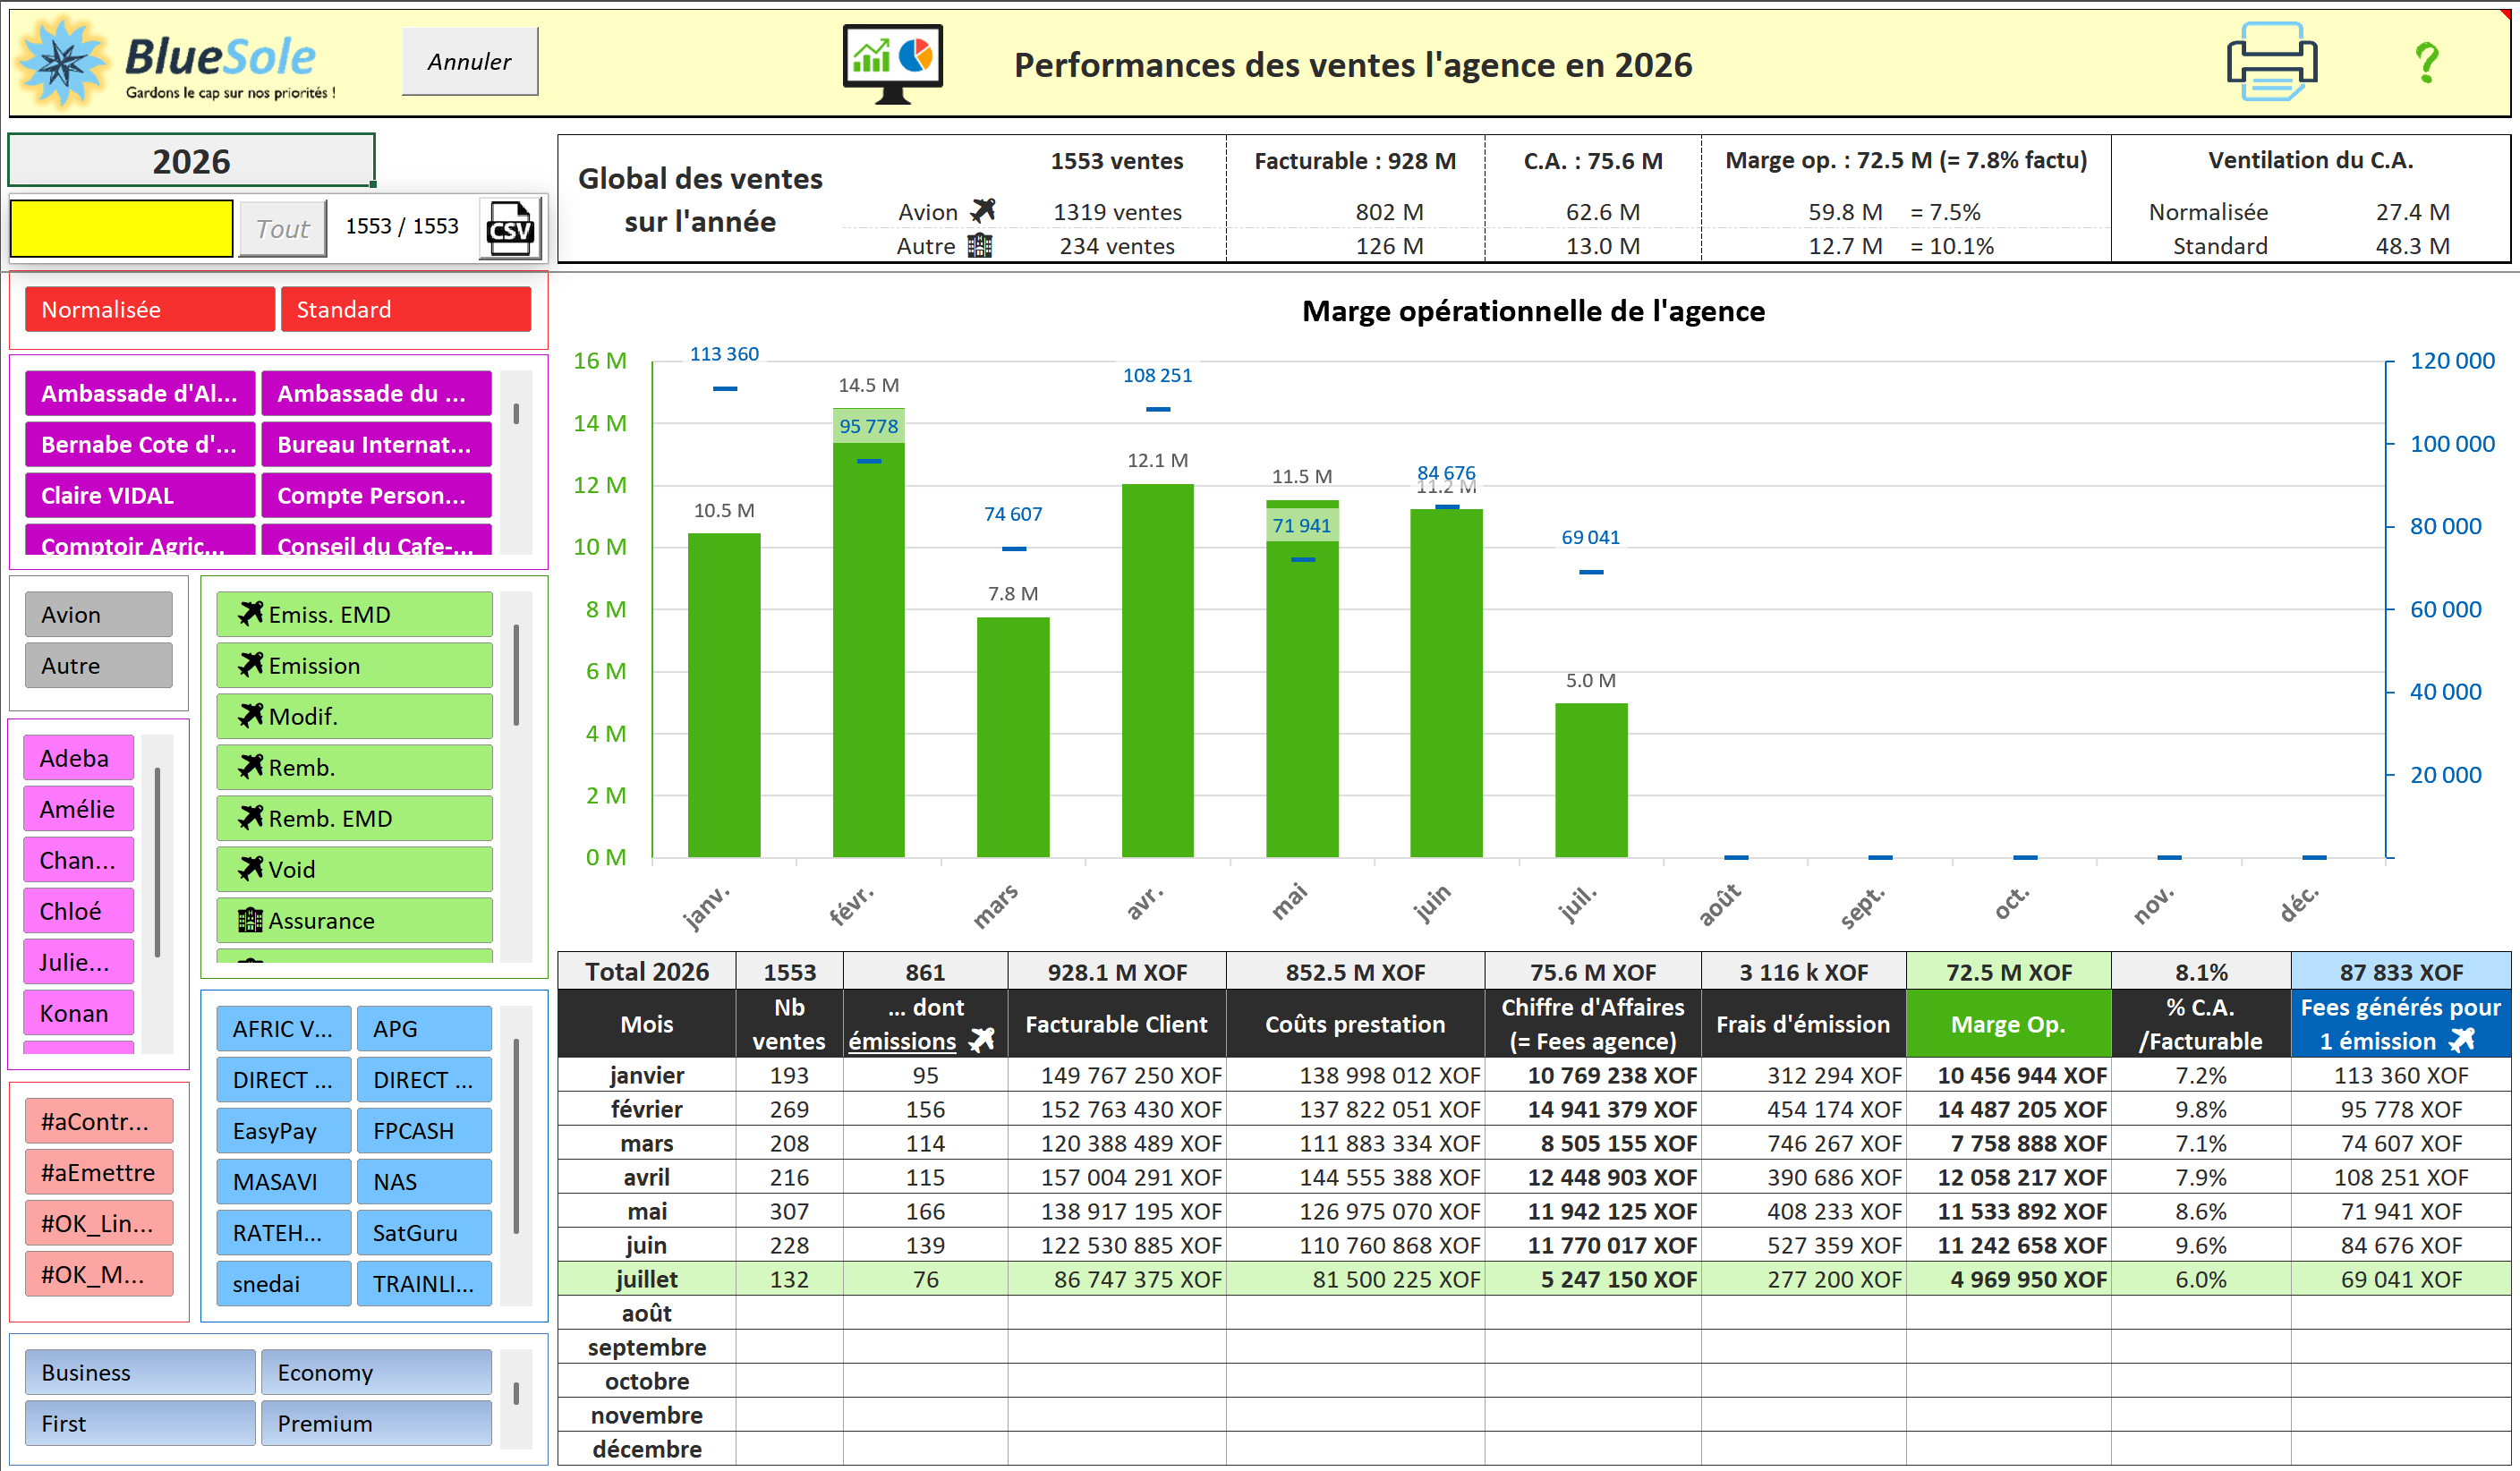
Task: Select the Remb. operation slicer item
Action: [x=355, y=768]
